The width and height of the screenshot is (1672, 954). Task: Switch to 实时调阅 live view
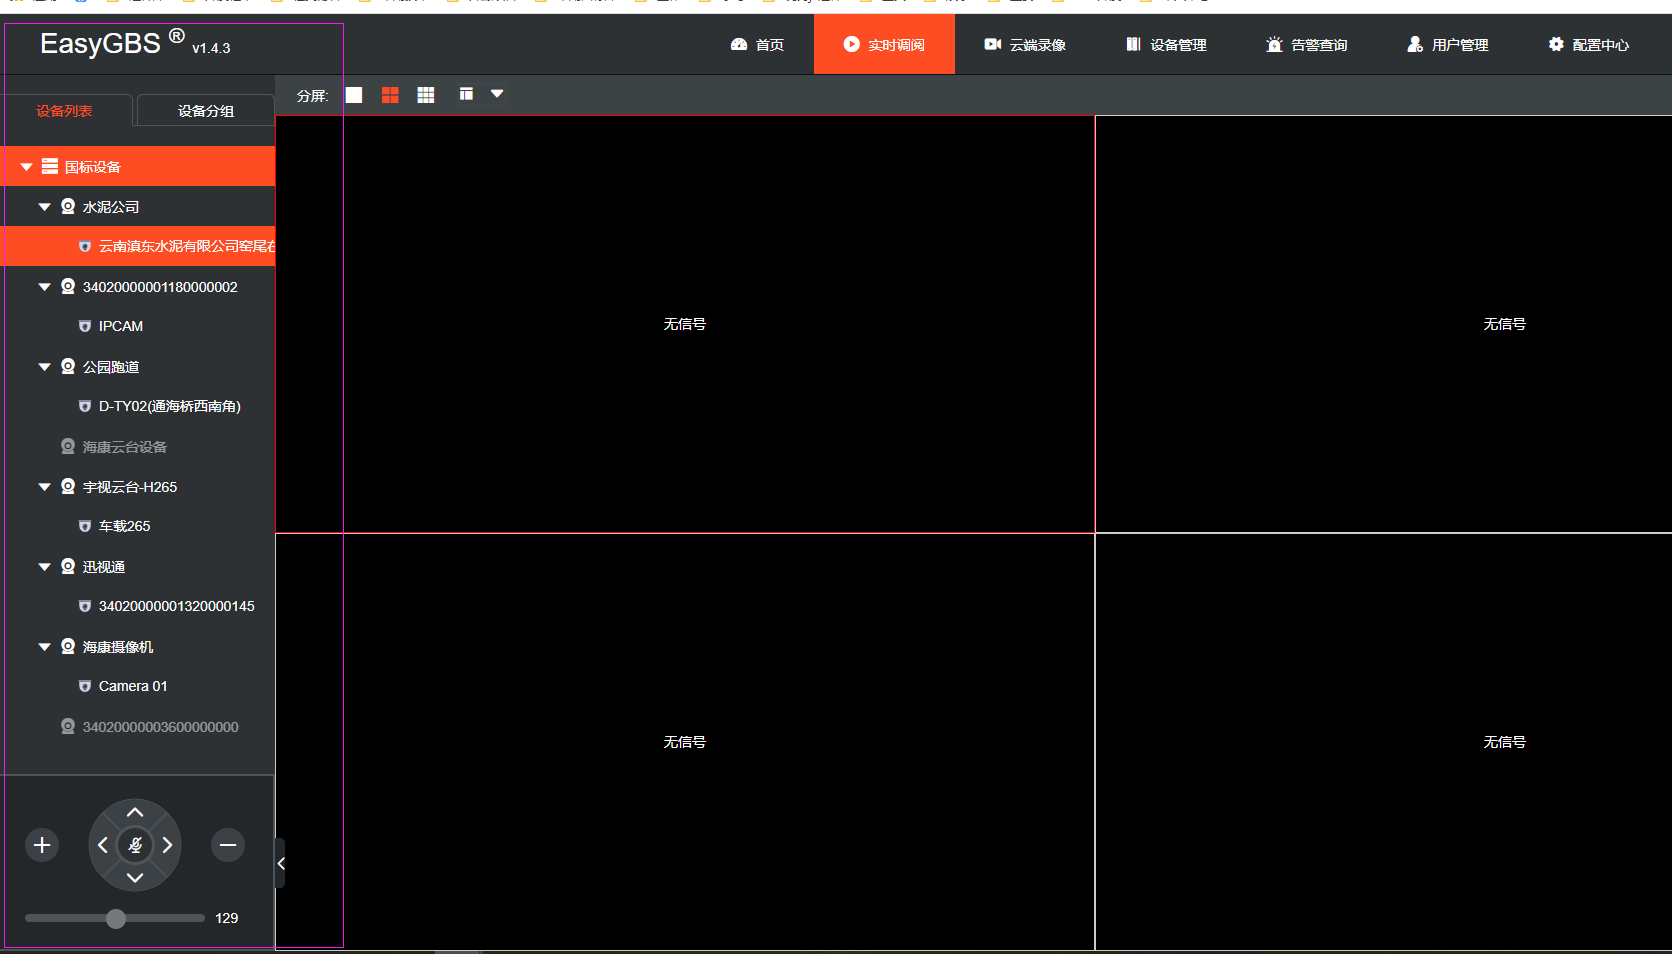point(884,45)
